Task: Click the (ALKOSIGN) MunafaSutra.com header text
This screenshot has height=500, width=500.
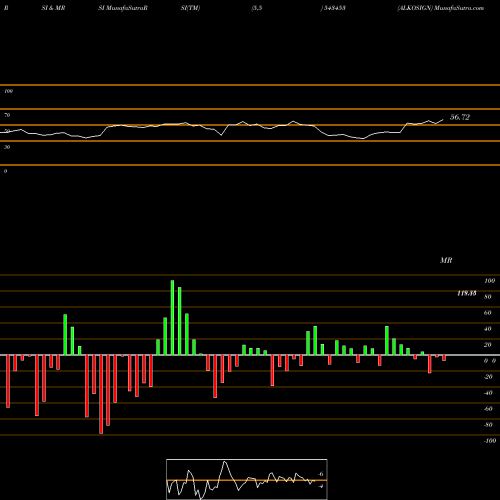Action: pos(440,8)
